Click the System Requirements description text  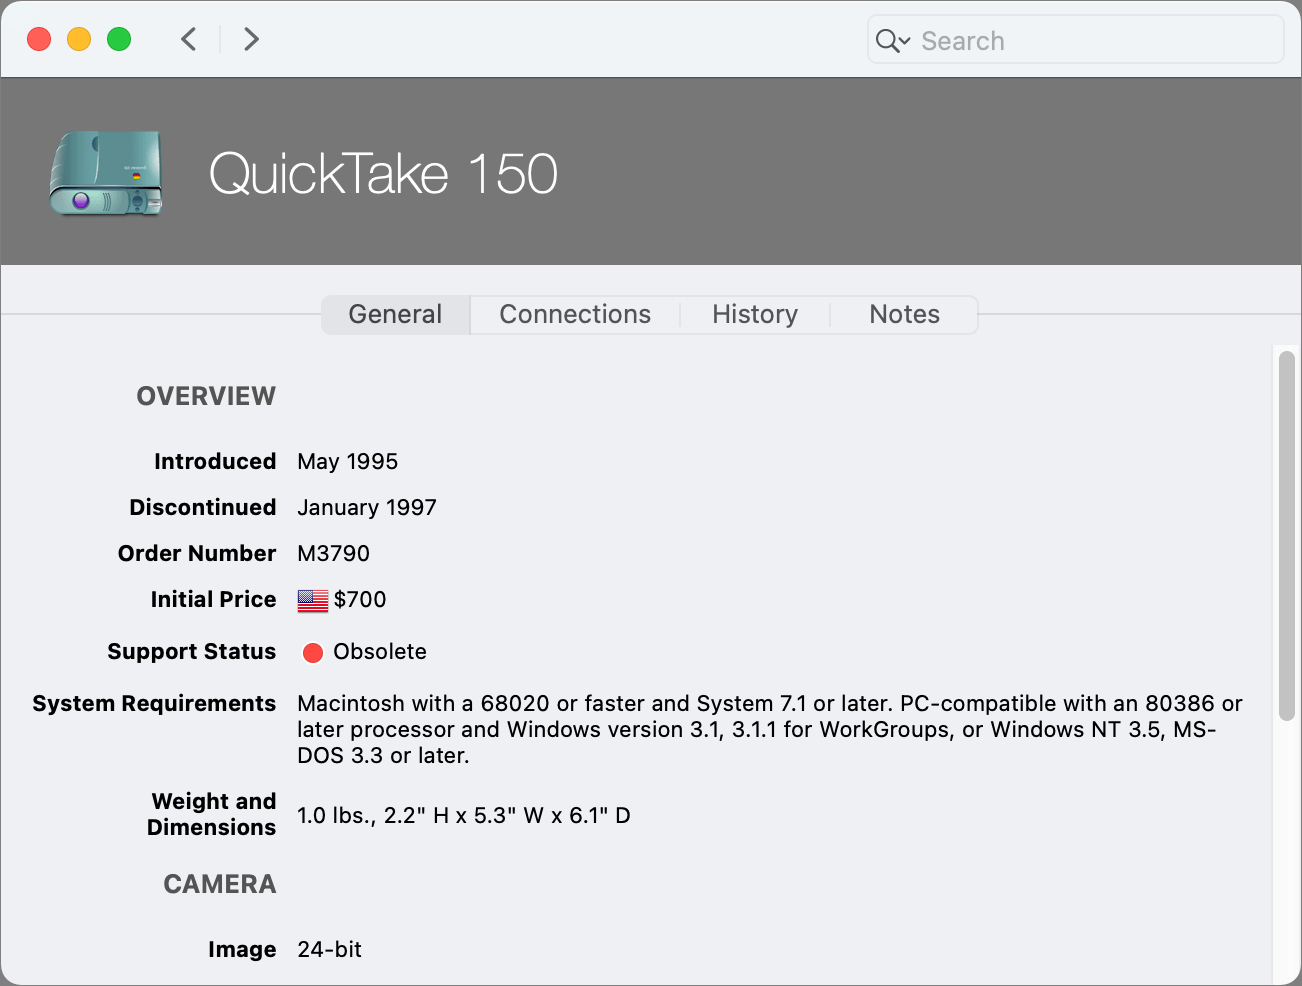tap(769, 729)
